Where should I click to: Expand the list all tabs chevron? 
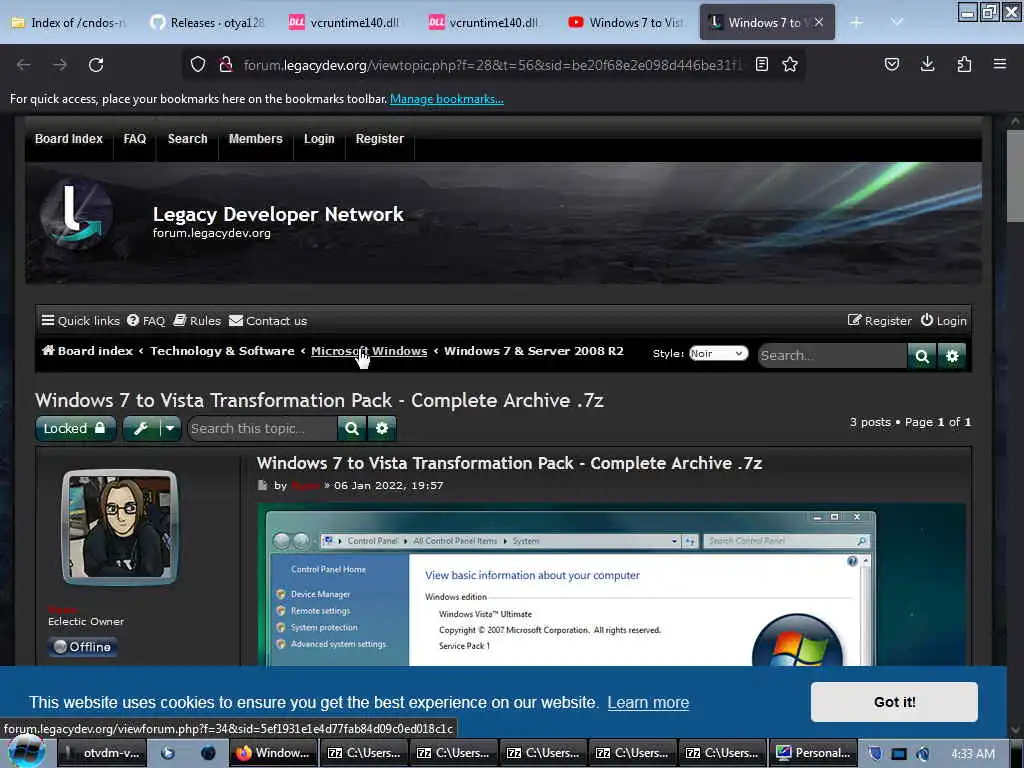click(897, 22)
